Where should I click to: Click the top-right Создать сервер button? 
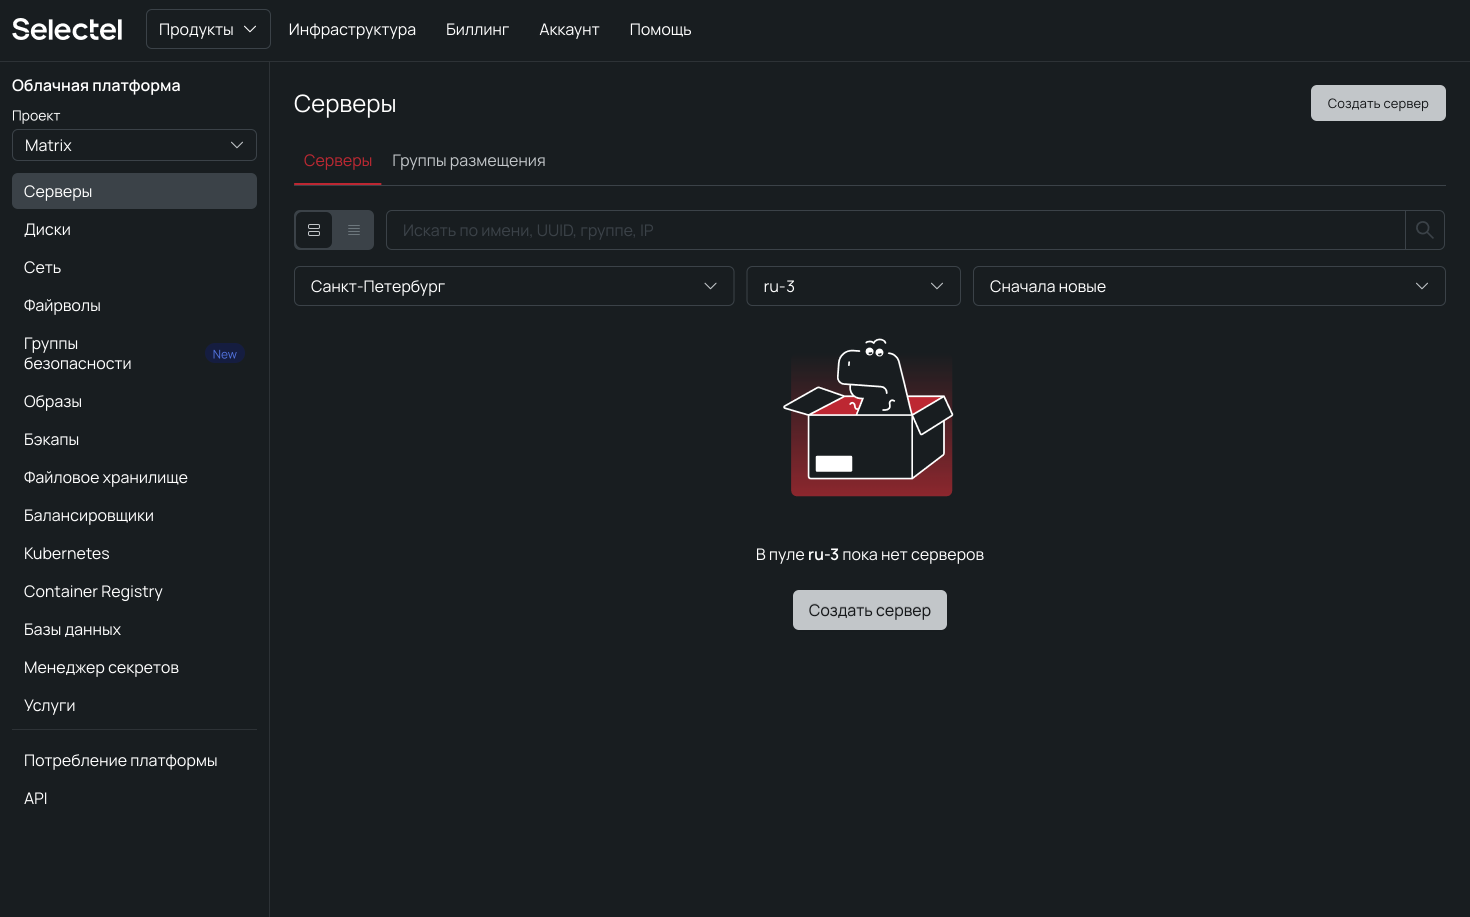1378,103
